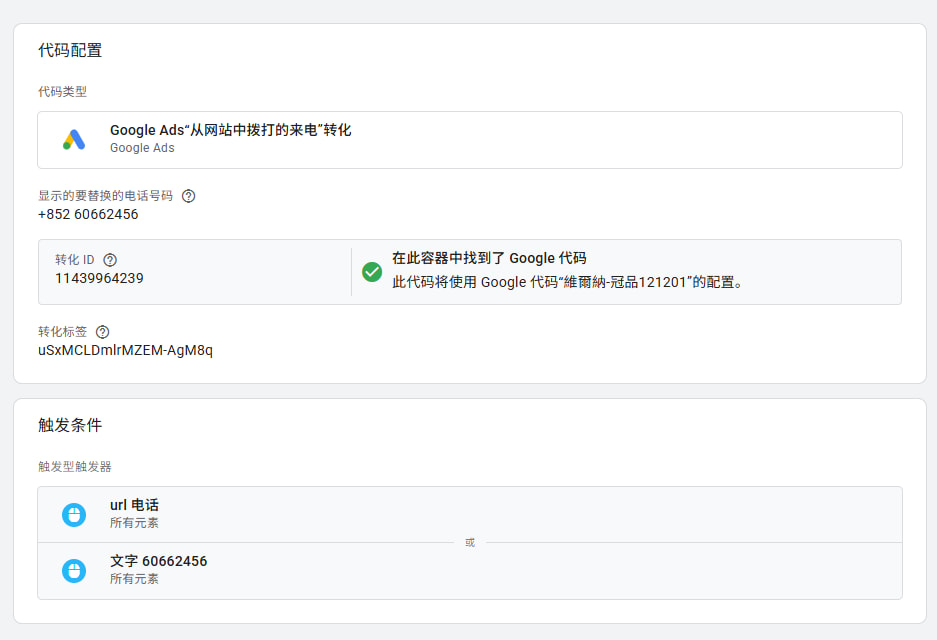Click the phone number +852 60662456
Image resolution: width=937 pixels, height=640 pixels.
point(88,214)
